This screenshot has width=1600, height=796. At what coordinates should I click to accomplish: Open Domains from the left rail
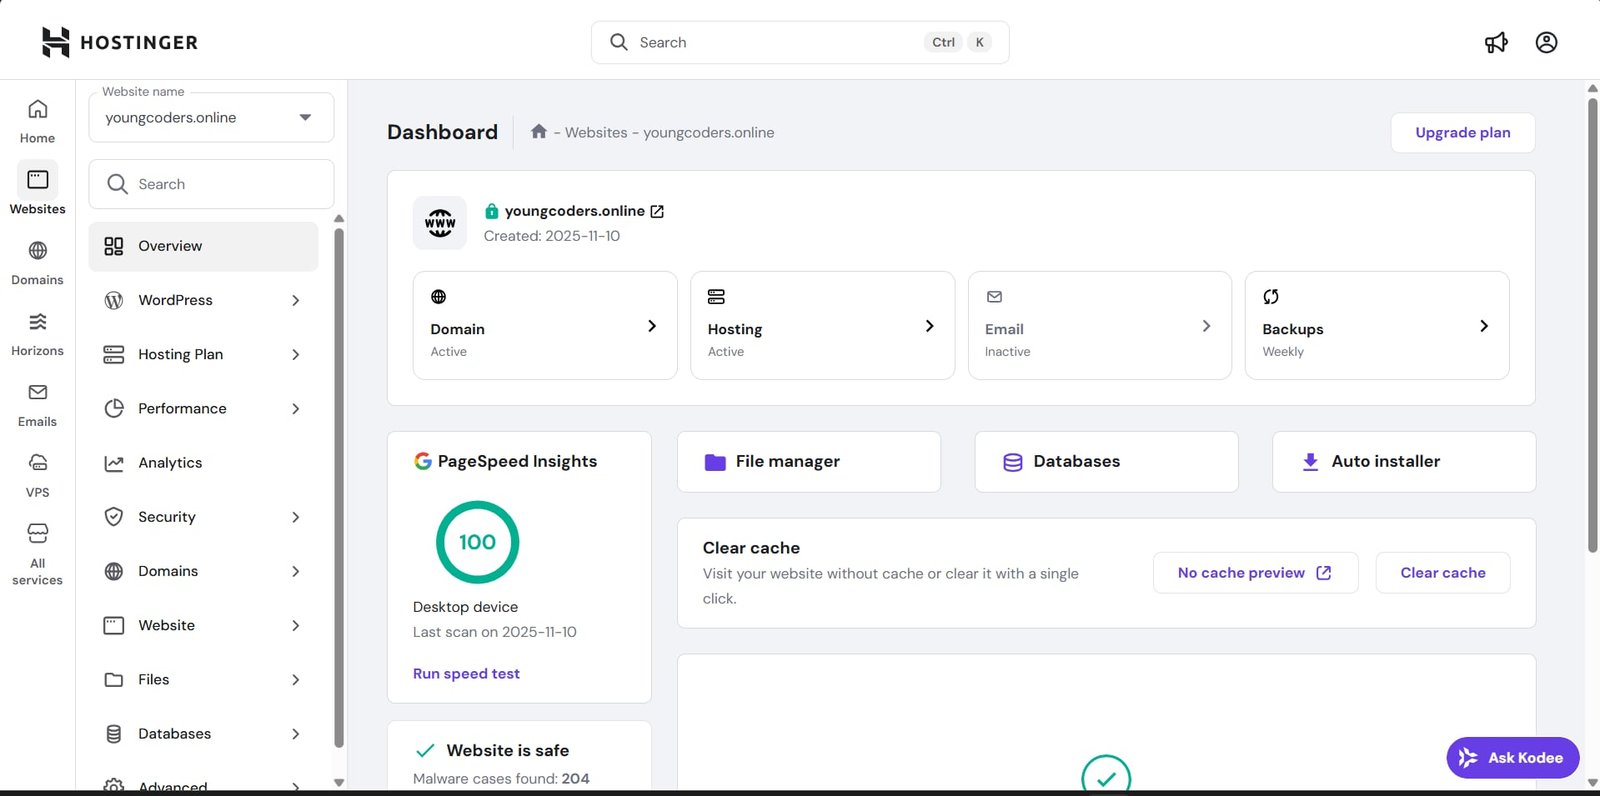point(37,262)
